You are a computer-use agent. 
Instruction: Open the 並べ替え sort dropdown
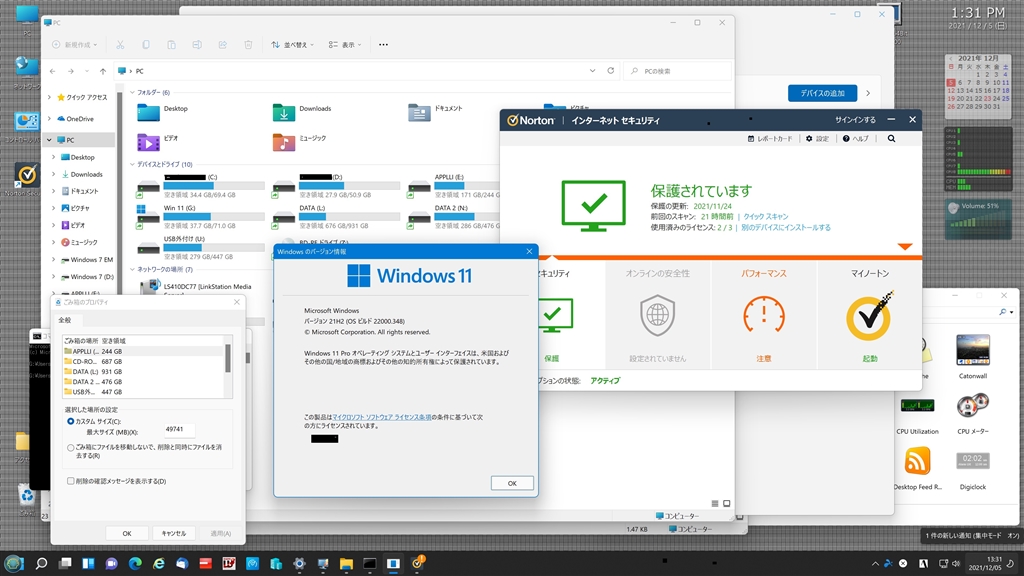pyautogui.click(x=293, y=44)
